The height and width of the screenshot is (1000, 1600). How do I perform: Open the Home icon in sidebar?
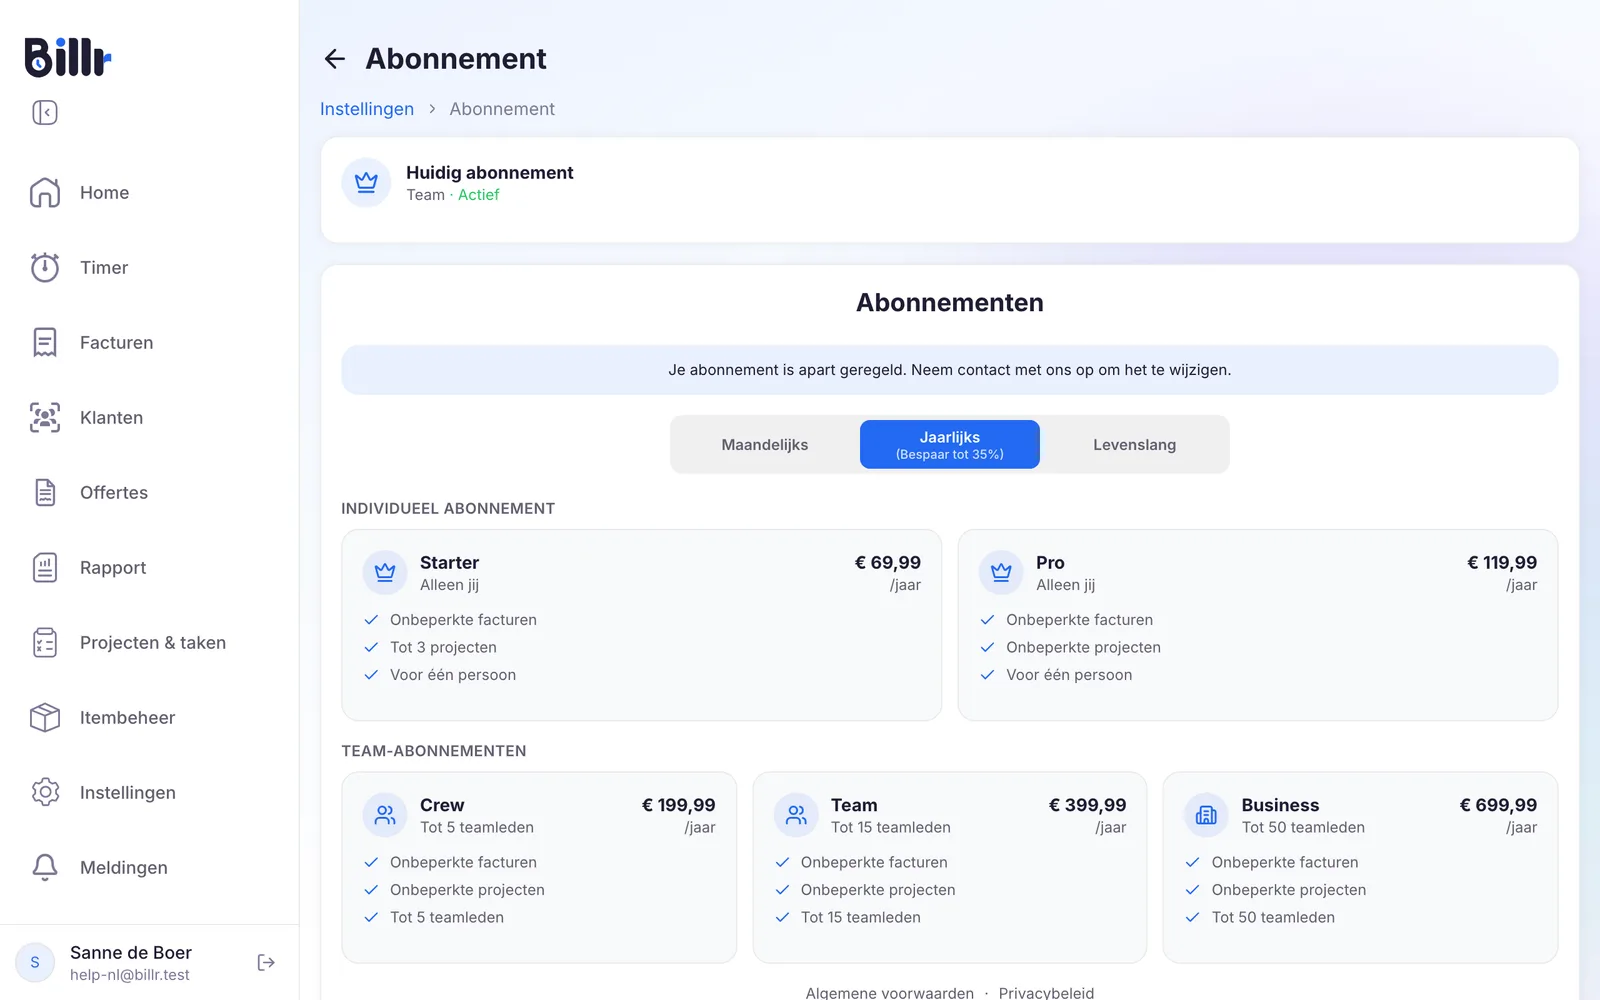(x=45, y=192)
